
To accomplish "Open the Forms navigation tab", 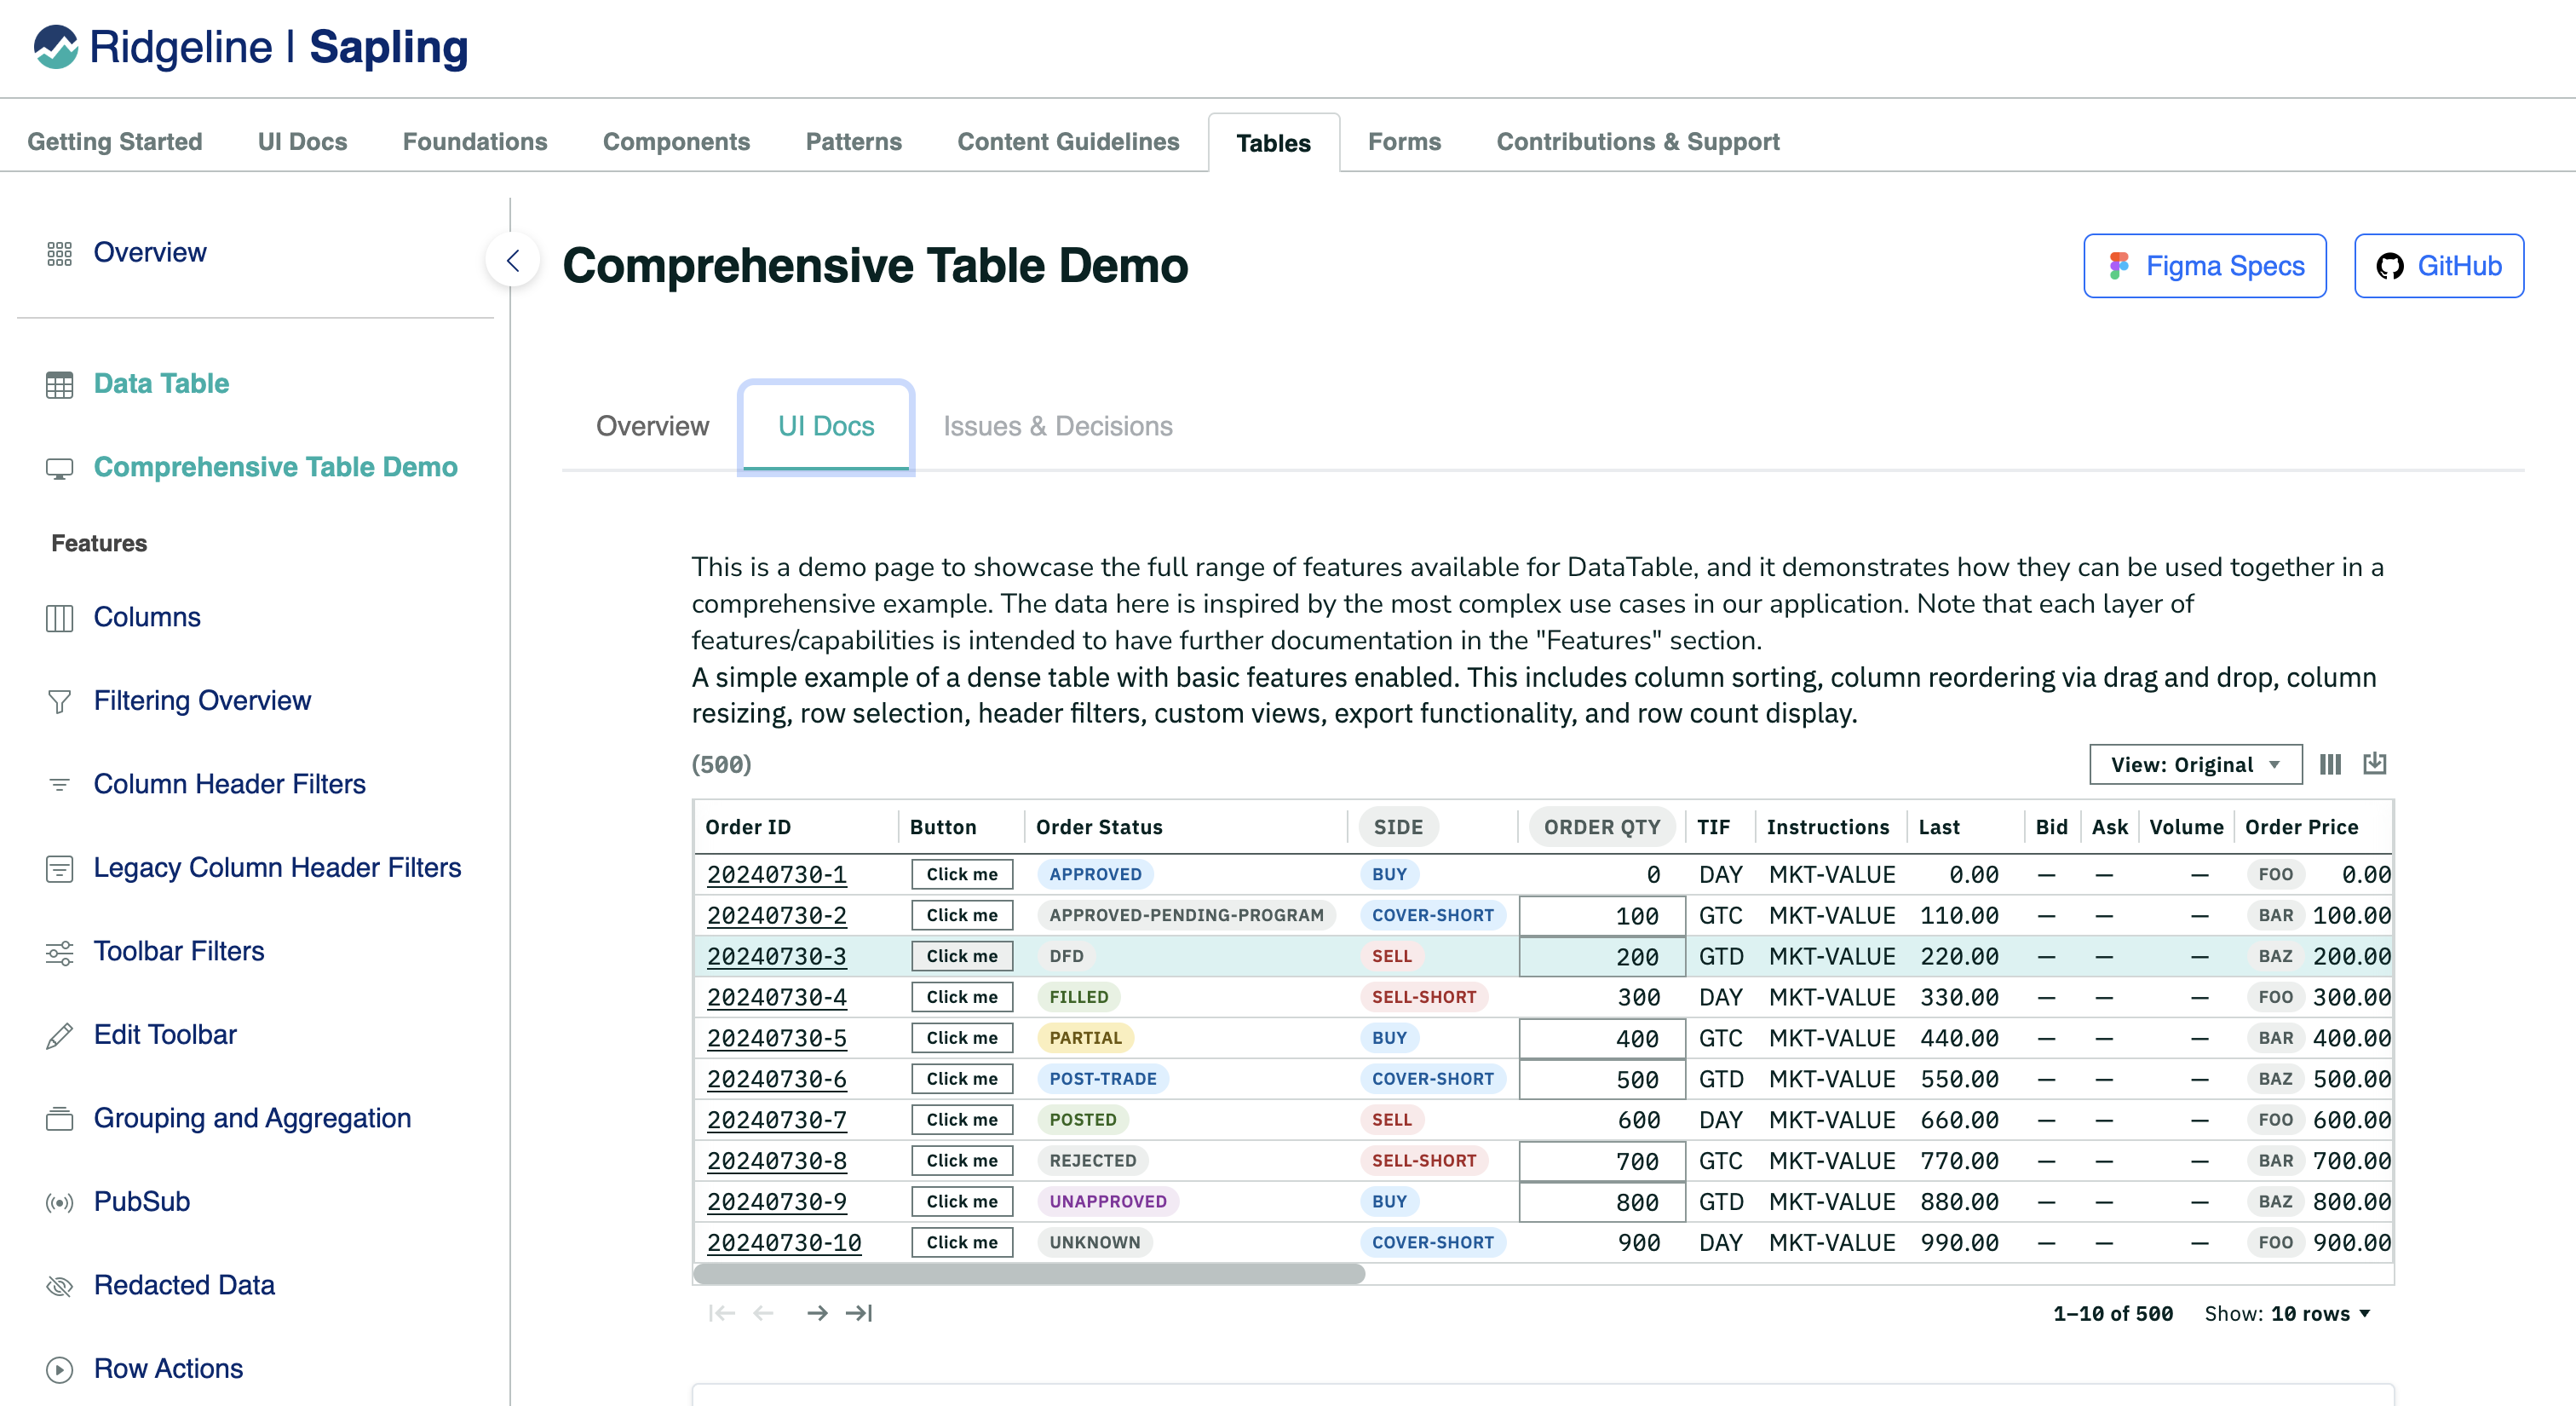I will point(1404,142).
